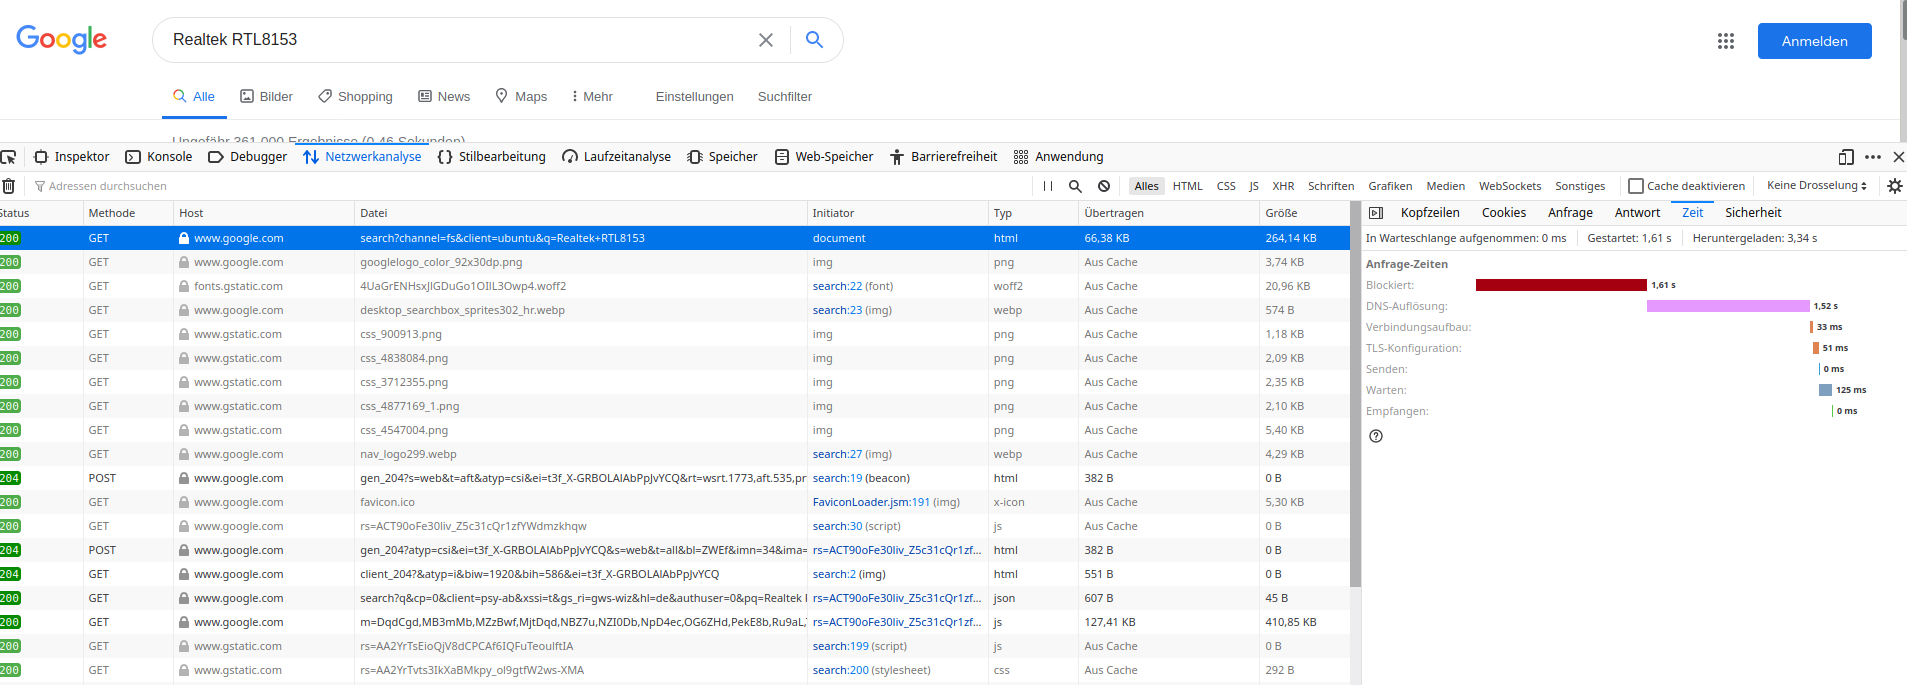Enable the JS request filter
1907x685 pixels.
(x=1254, y=186)
